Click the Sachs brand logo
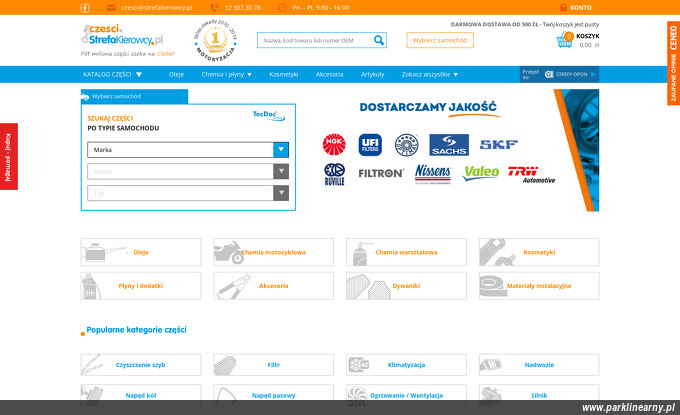This screenshot has height=415, width=680. point(449,145)
